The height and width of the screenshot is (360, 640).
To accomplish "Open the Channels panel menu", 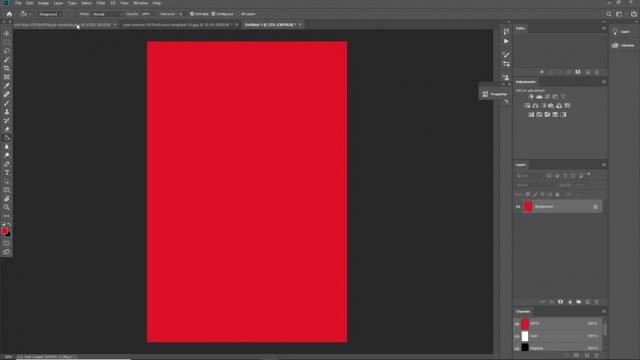I will [604, 312].
